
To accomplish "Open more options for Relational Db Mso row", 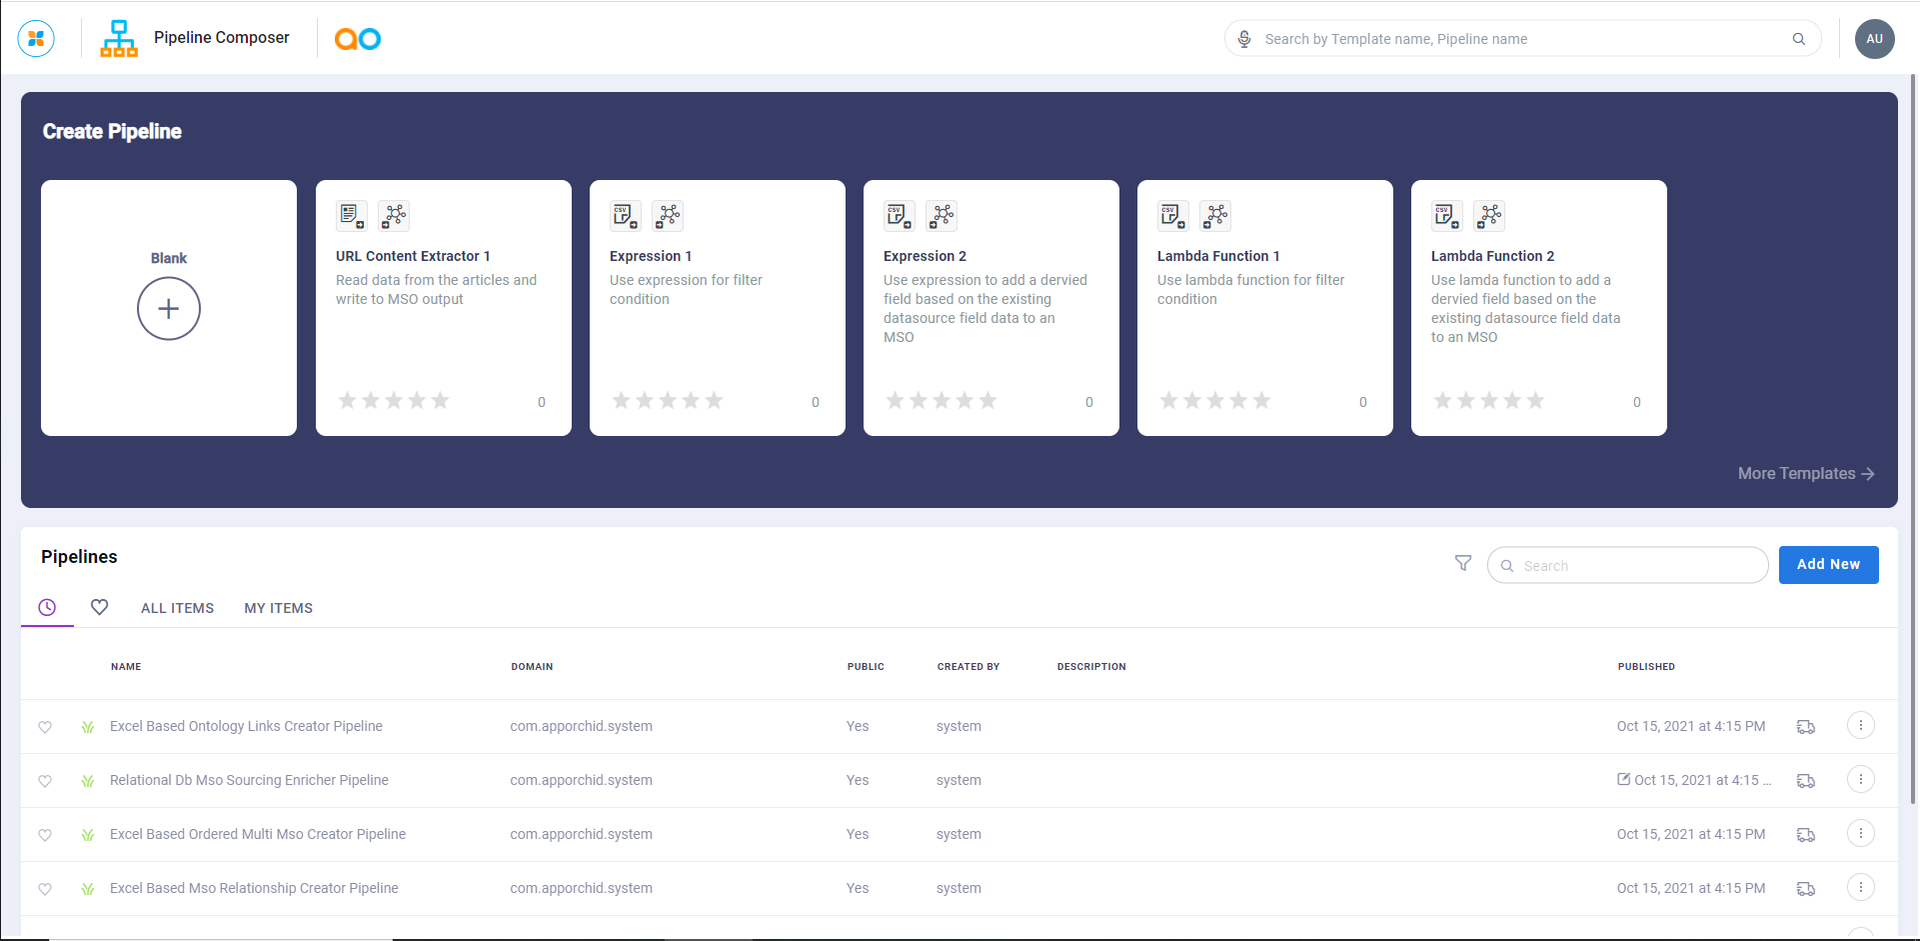I will pos(1860,780).
